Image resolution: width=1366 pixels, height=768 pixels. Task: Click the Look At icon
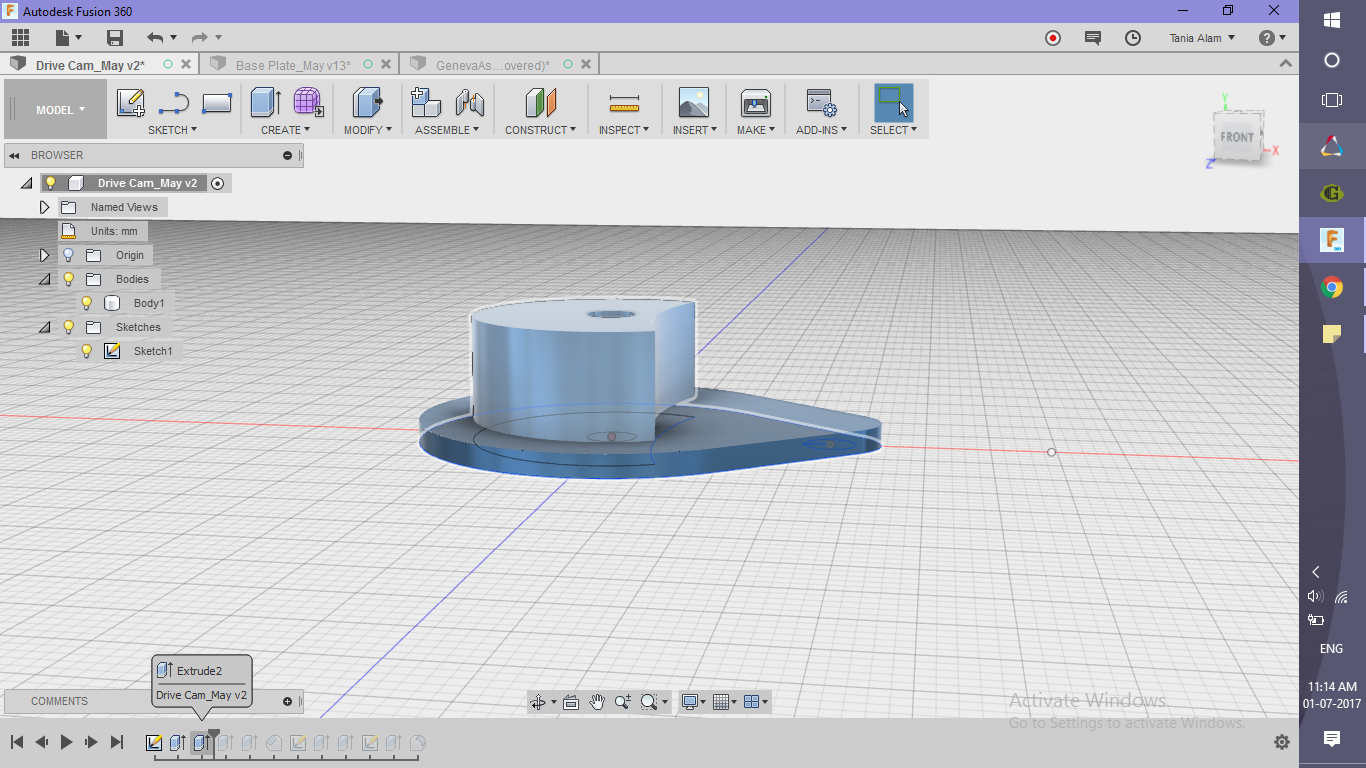[x=571, y=702]
